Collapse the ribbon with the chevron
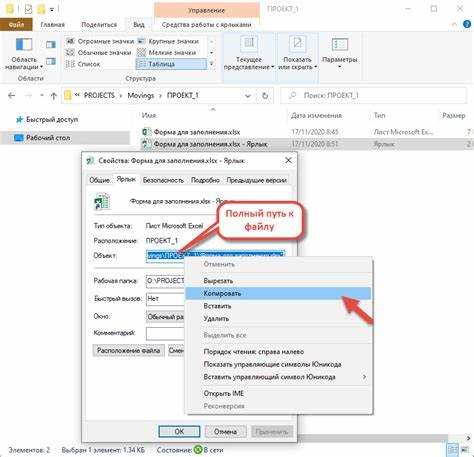 (454, 24)
